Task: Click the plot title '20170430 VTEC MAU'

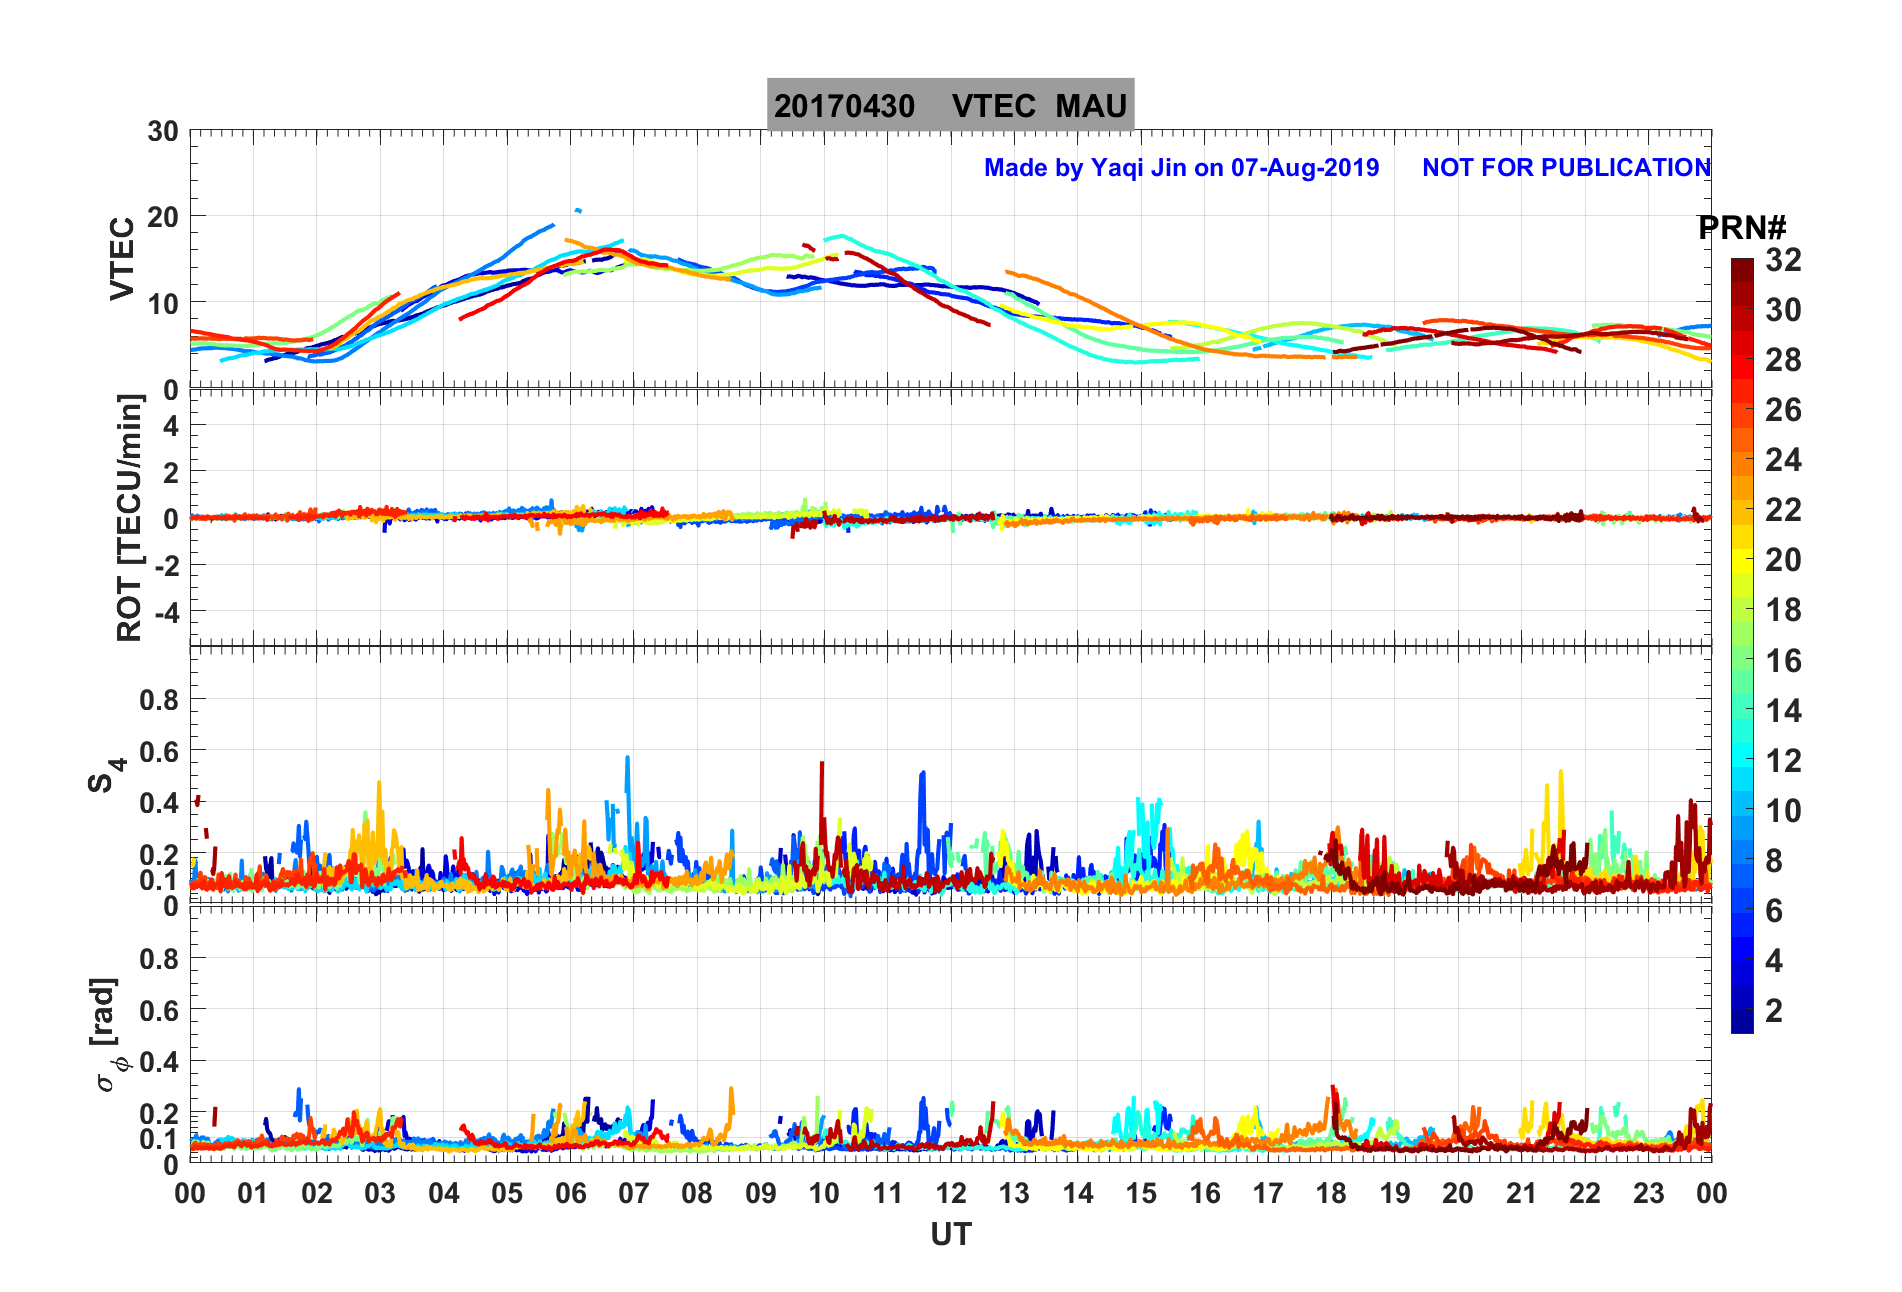Action: pos(950,105)
